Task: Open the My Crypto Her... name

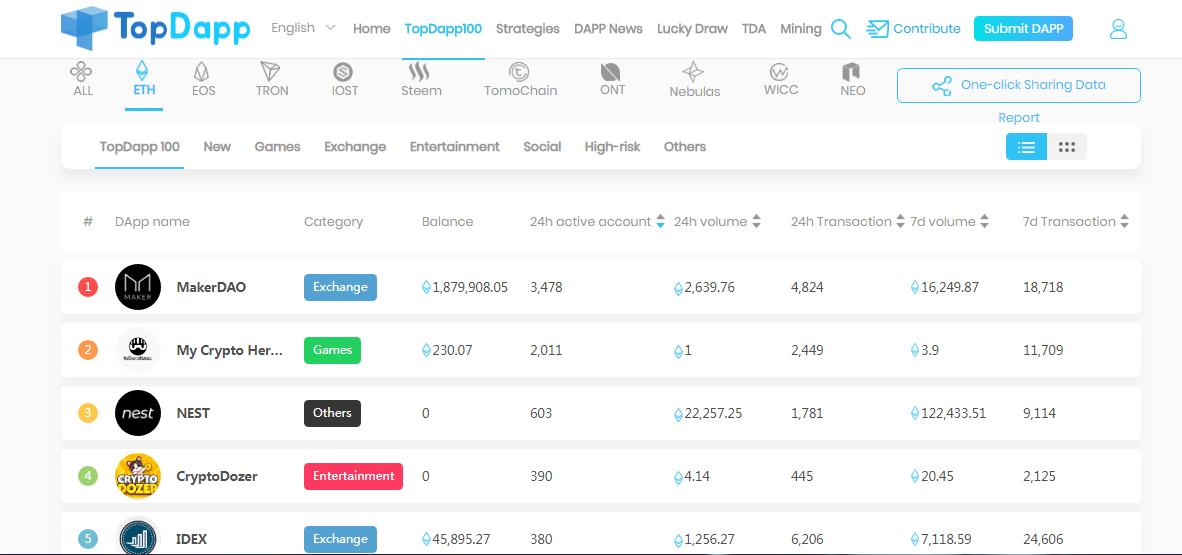Action: click(230, 351)
